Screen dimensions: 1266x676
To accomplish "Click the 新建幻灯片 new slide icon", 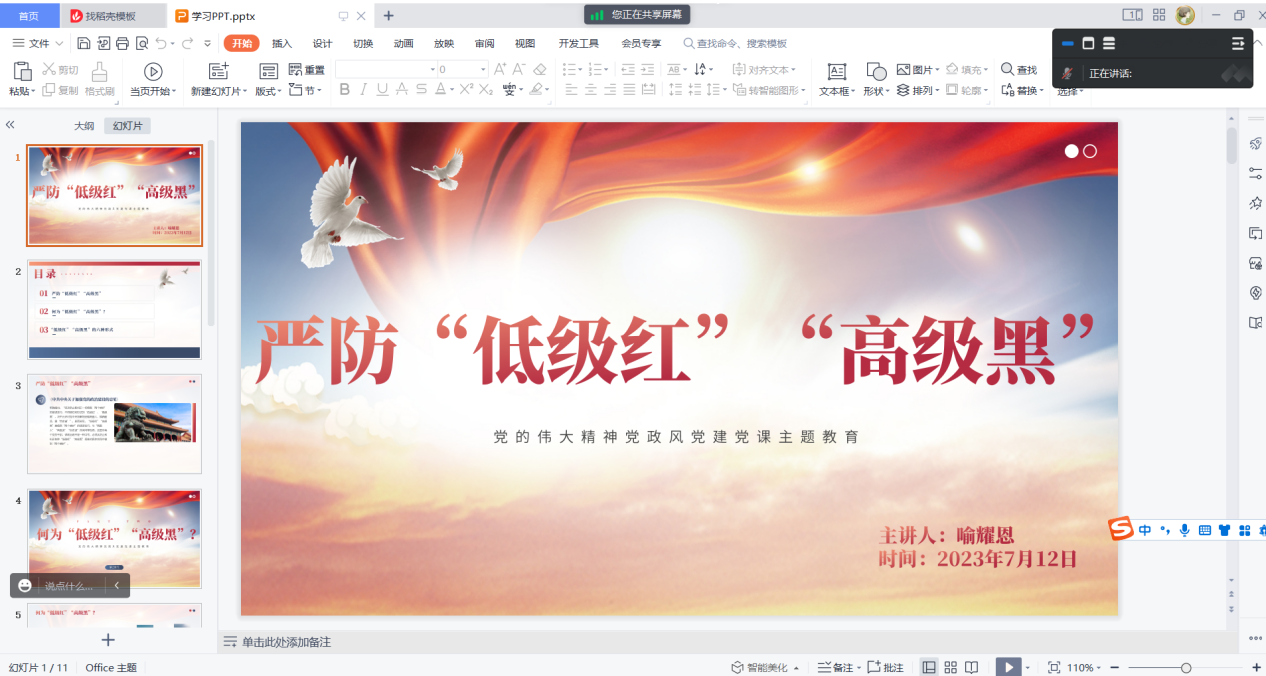I will tap(218, 71).
